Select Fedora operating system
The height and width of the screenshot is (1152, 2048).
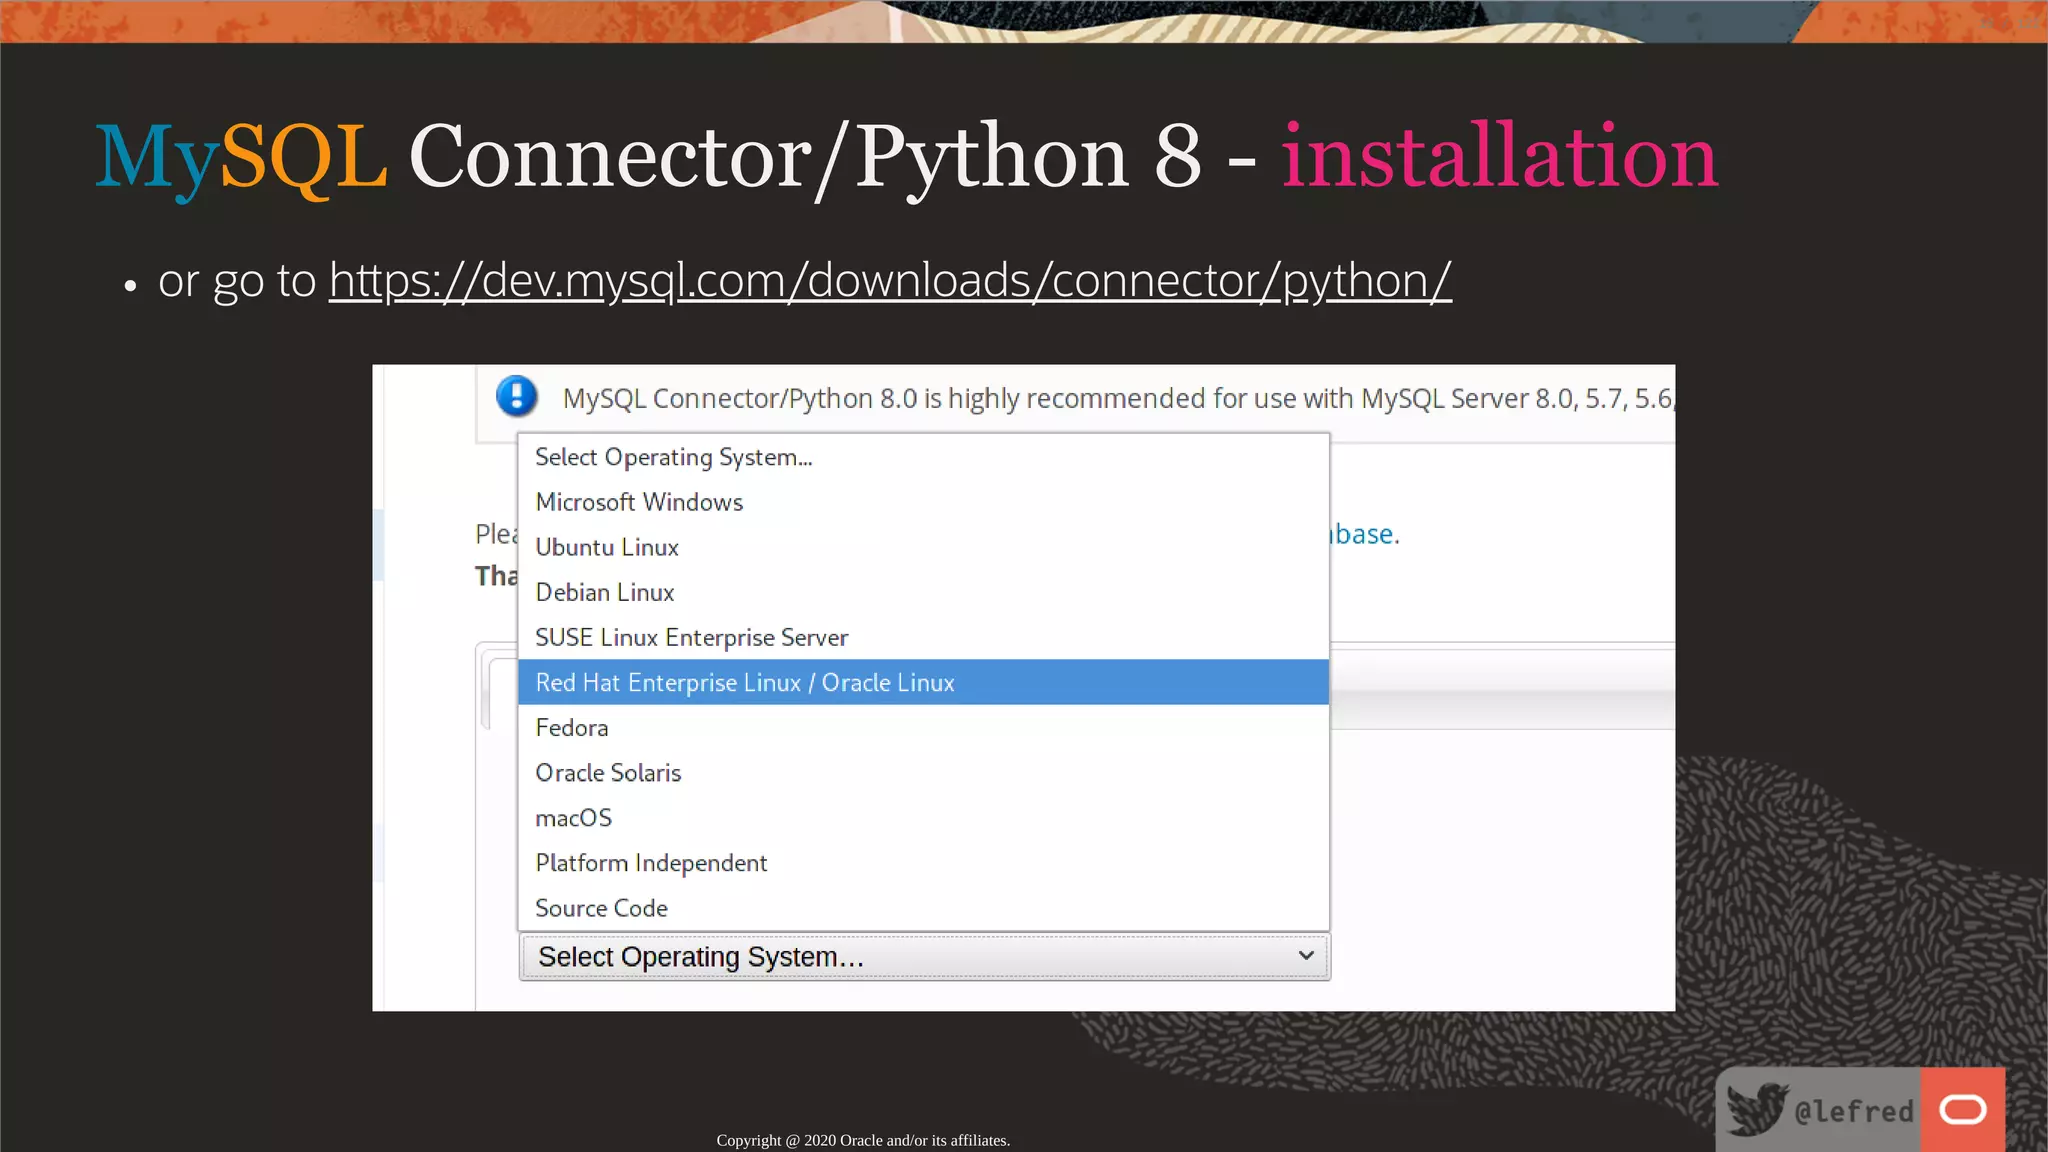pos(572,727)
